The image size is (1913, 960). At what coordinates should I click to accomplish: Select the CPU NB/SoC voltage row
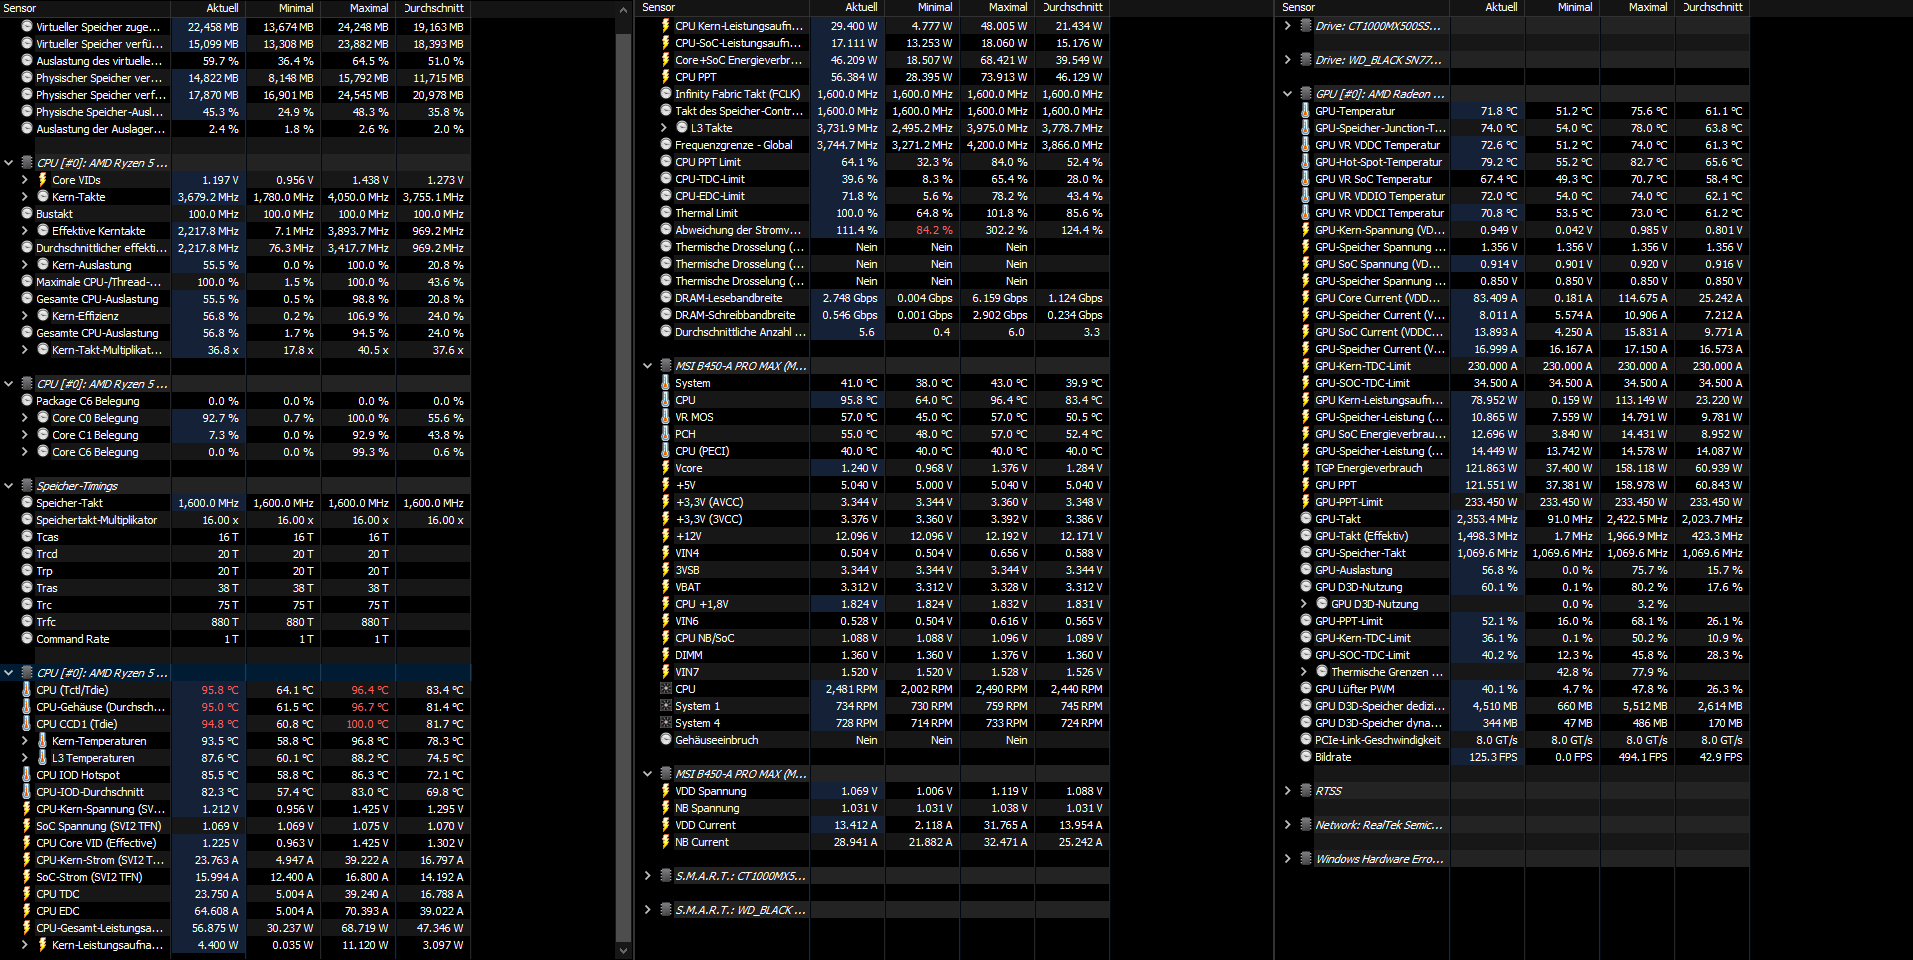click(874, 638)
